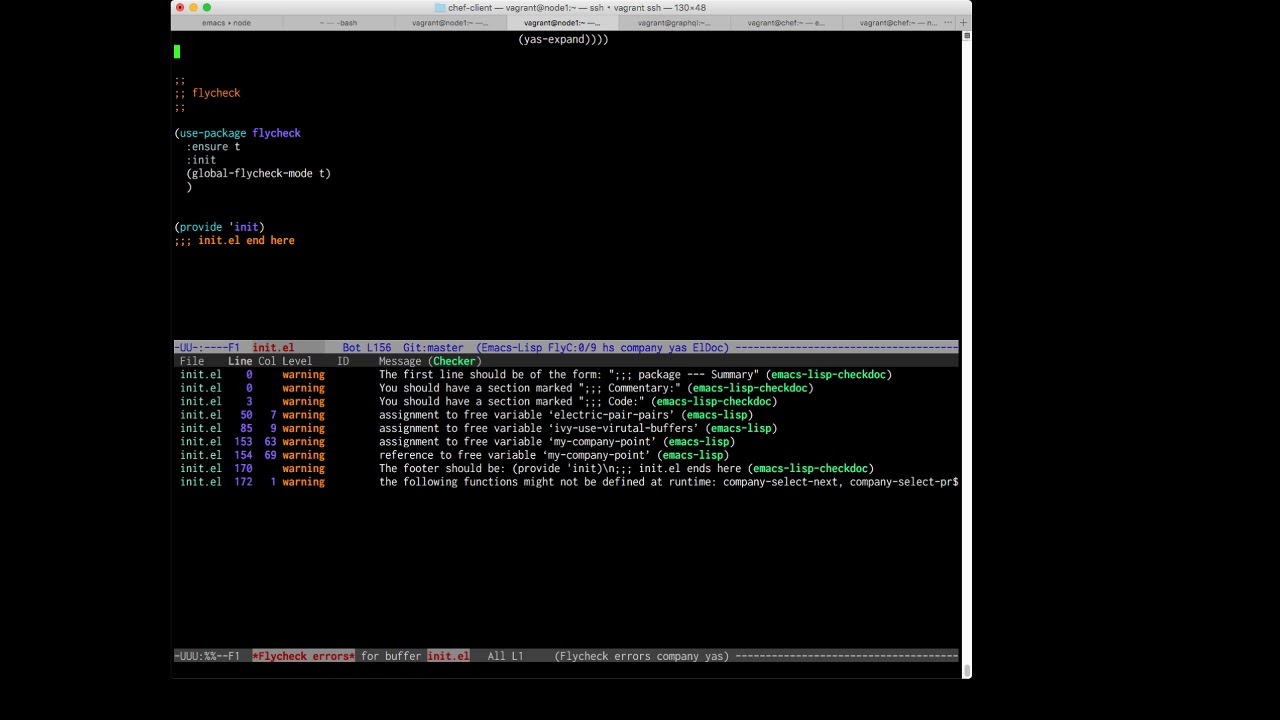Select the "vagrant@chef:~ — e..." tab
Viewport: 1280px width, 720px height.
point(786,22)
